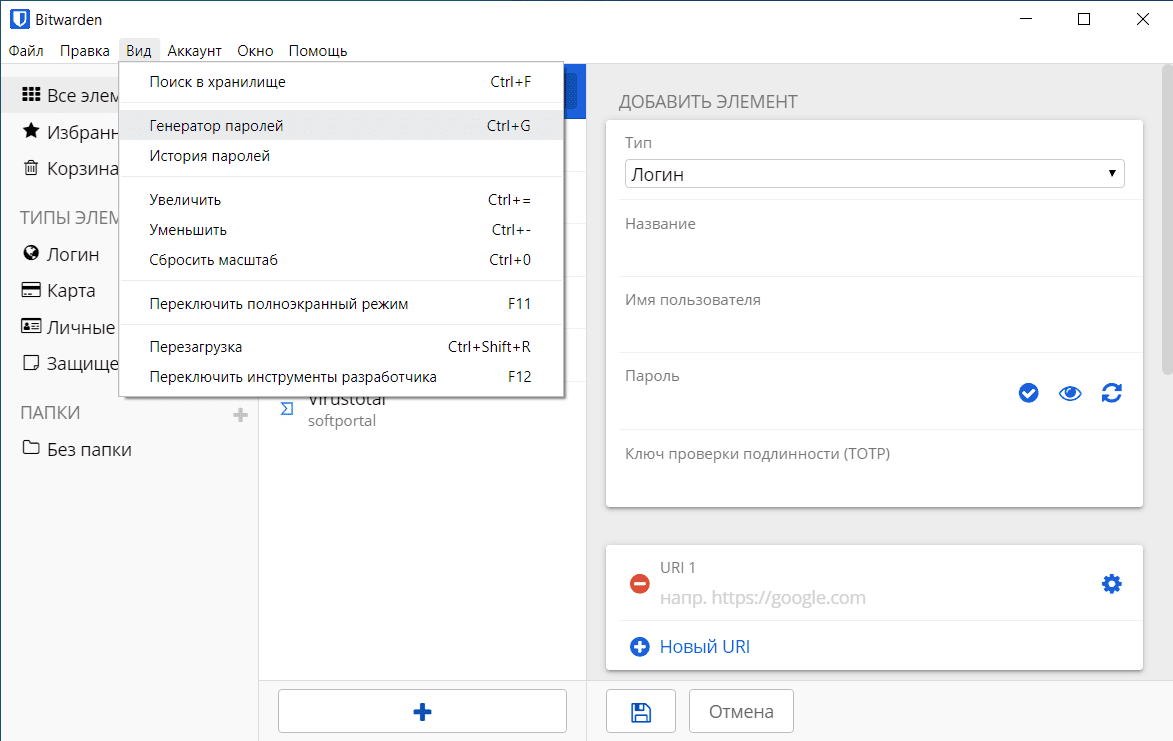The image size is (1173, 741).
Task: Choose Поиск в хранилище from the menu
Action: (341, 82)
